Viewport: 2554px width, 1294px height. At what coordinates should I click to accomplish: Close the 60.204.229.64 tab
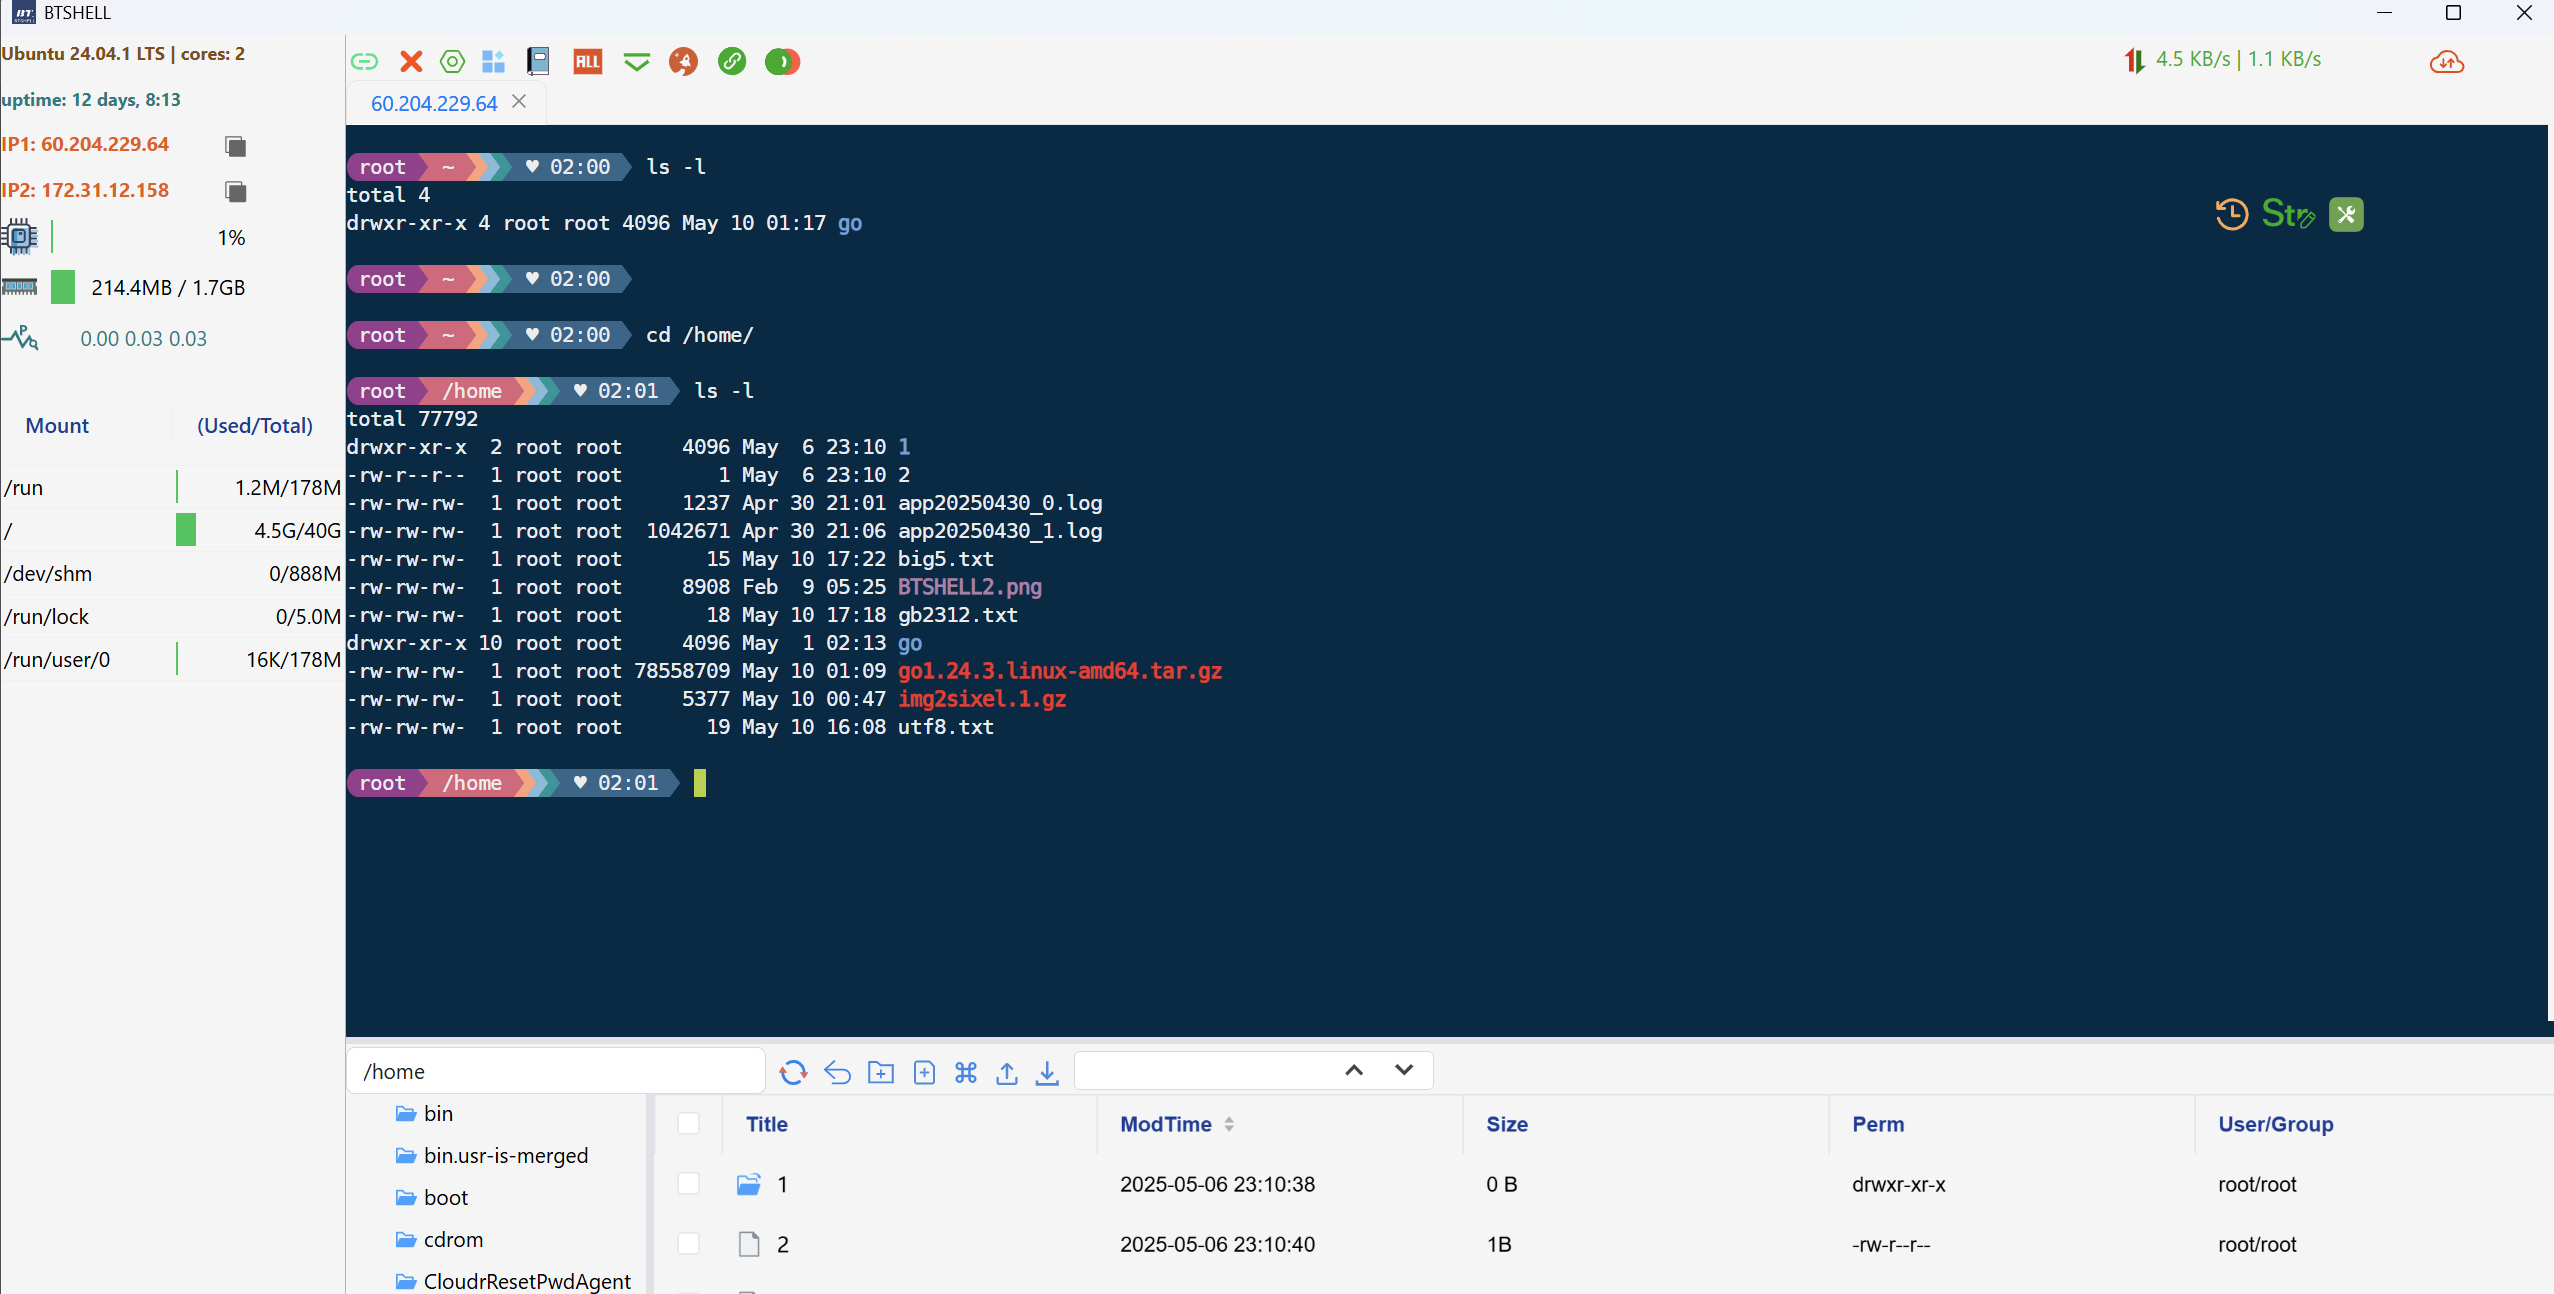[519, 101]
